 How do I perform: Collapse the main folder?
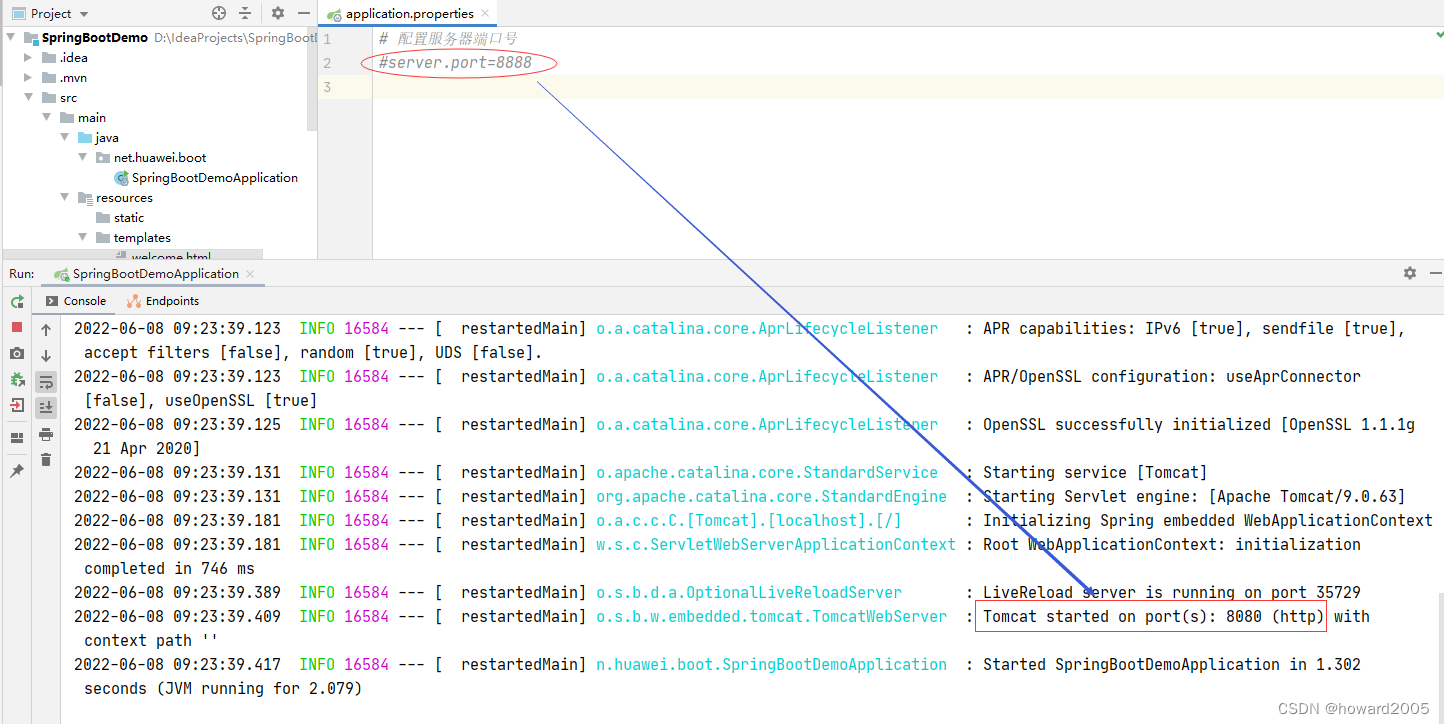(x=47, y=118)
